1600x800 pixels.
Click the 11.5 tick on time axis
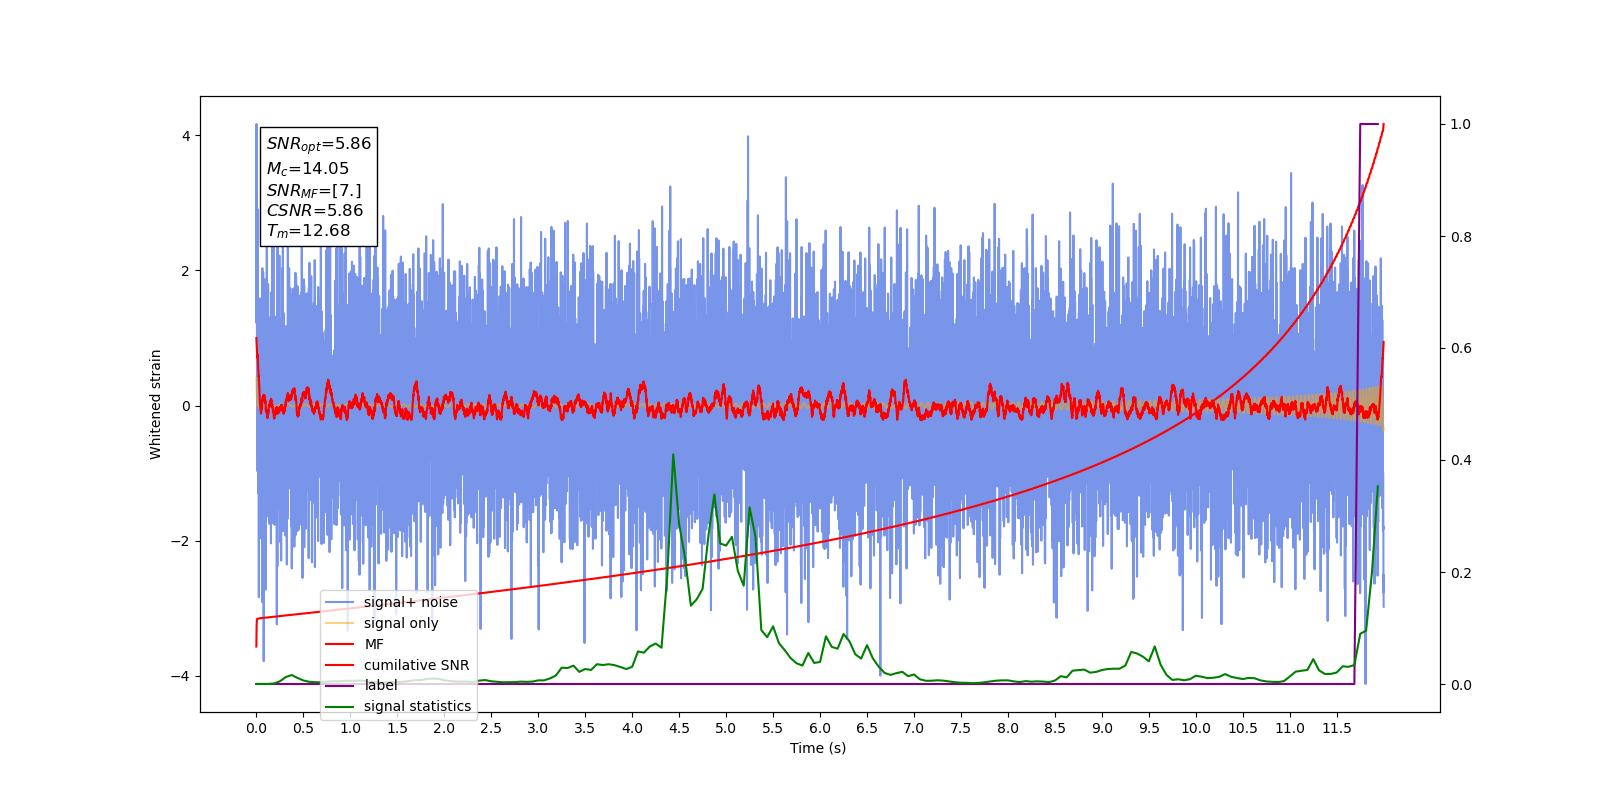tap(1337, 728)
